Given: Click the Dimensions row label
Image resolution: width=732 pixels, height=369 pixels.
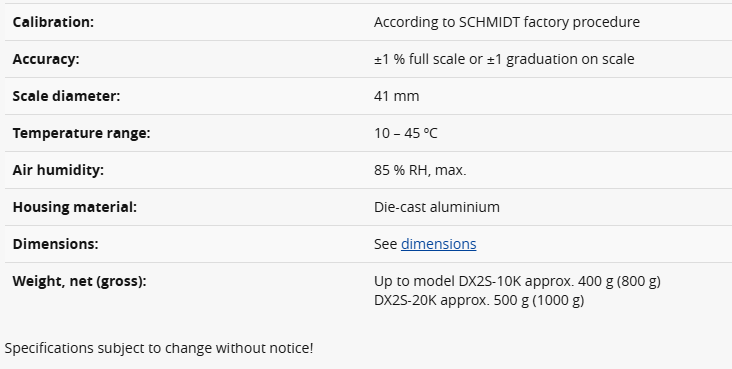Looking at the screenshot, I should (x=56, y=244).
